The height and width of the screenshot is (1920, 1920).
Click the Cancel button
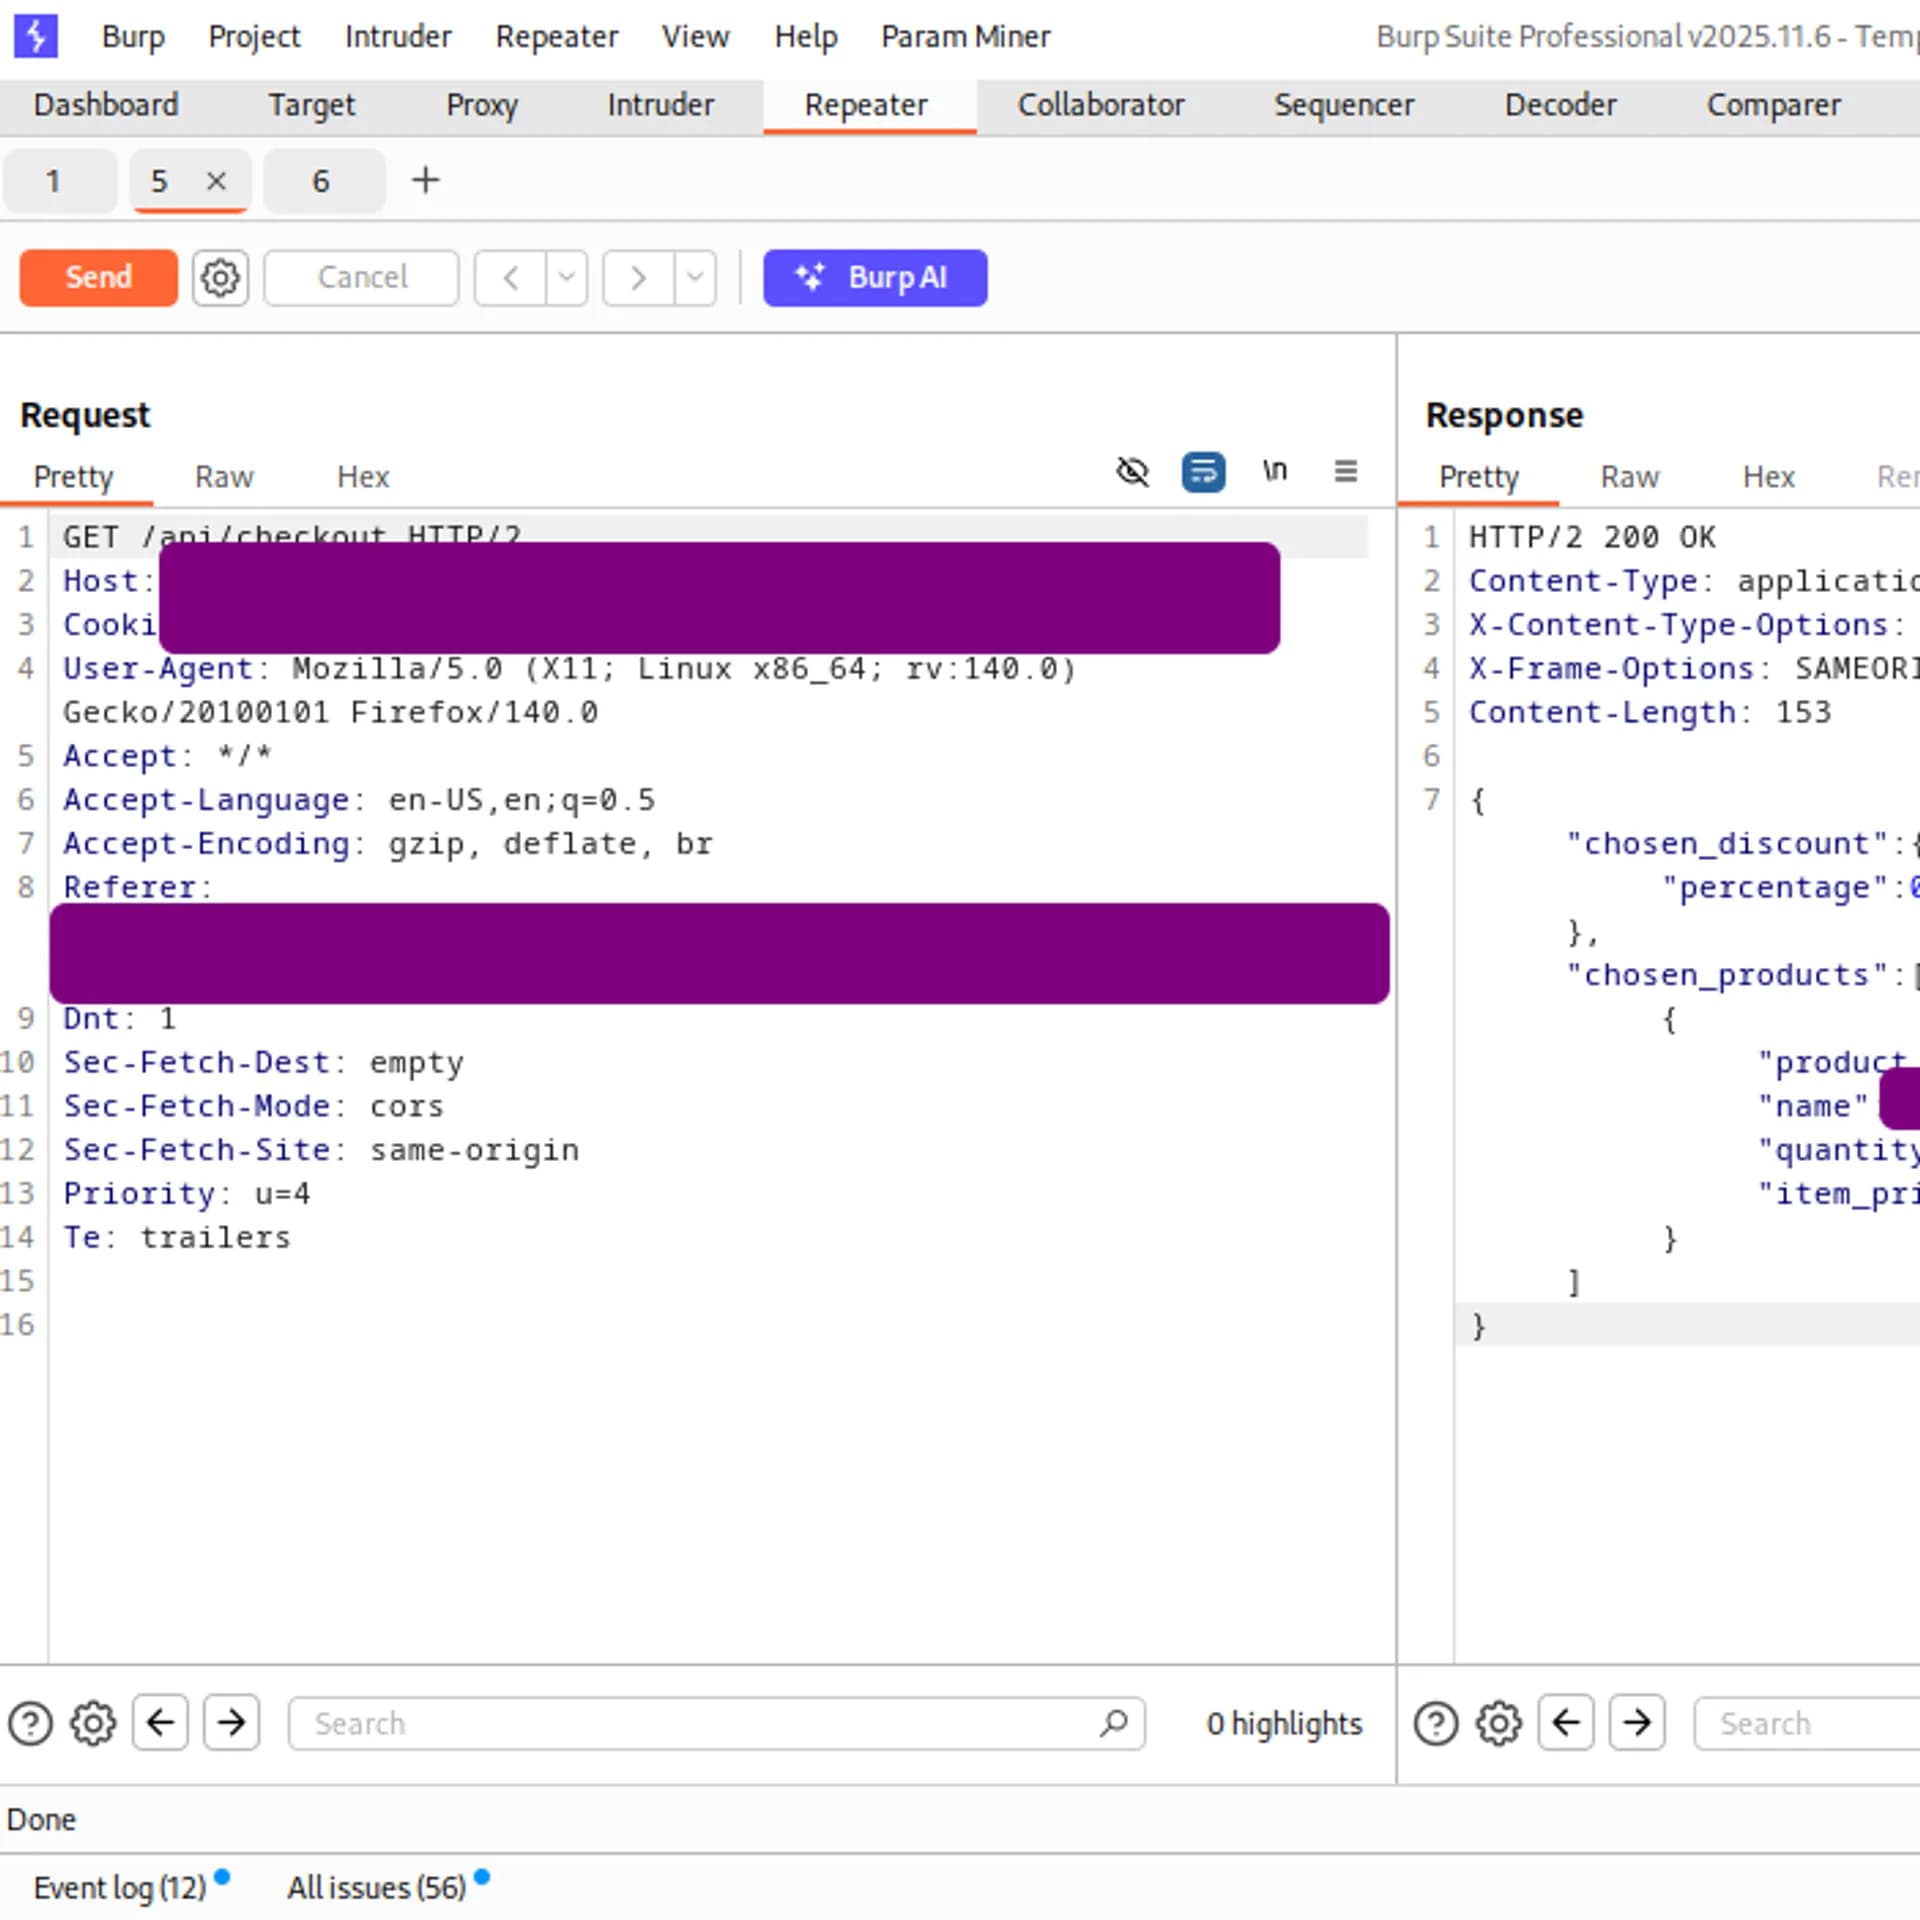coord(362,277)
